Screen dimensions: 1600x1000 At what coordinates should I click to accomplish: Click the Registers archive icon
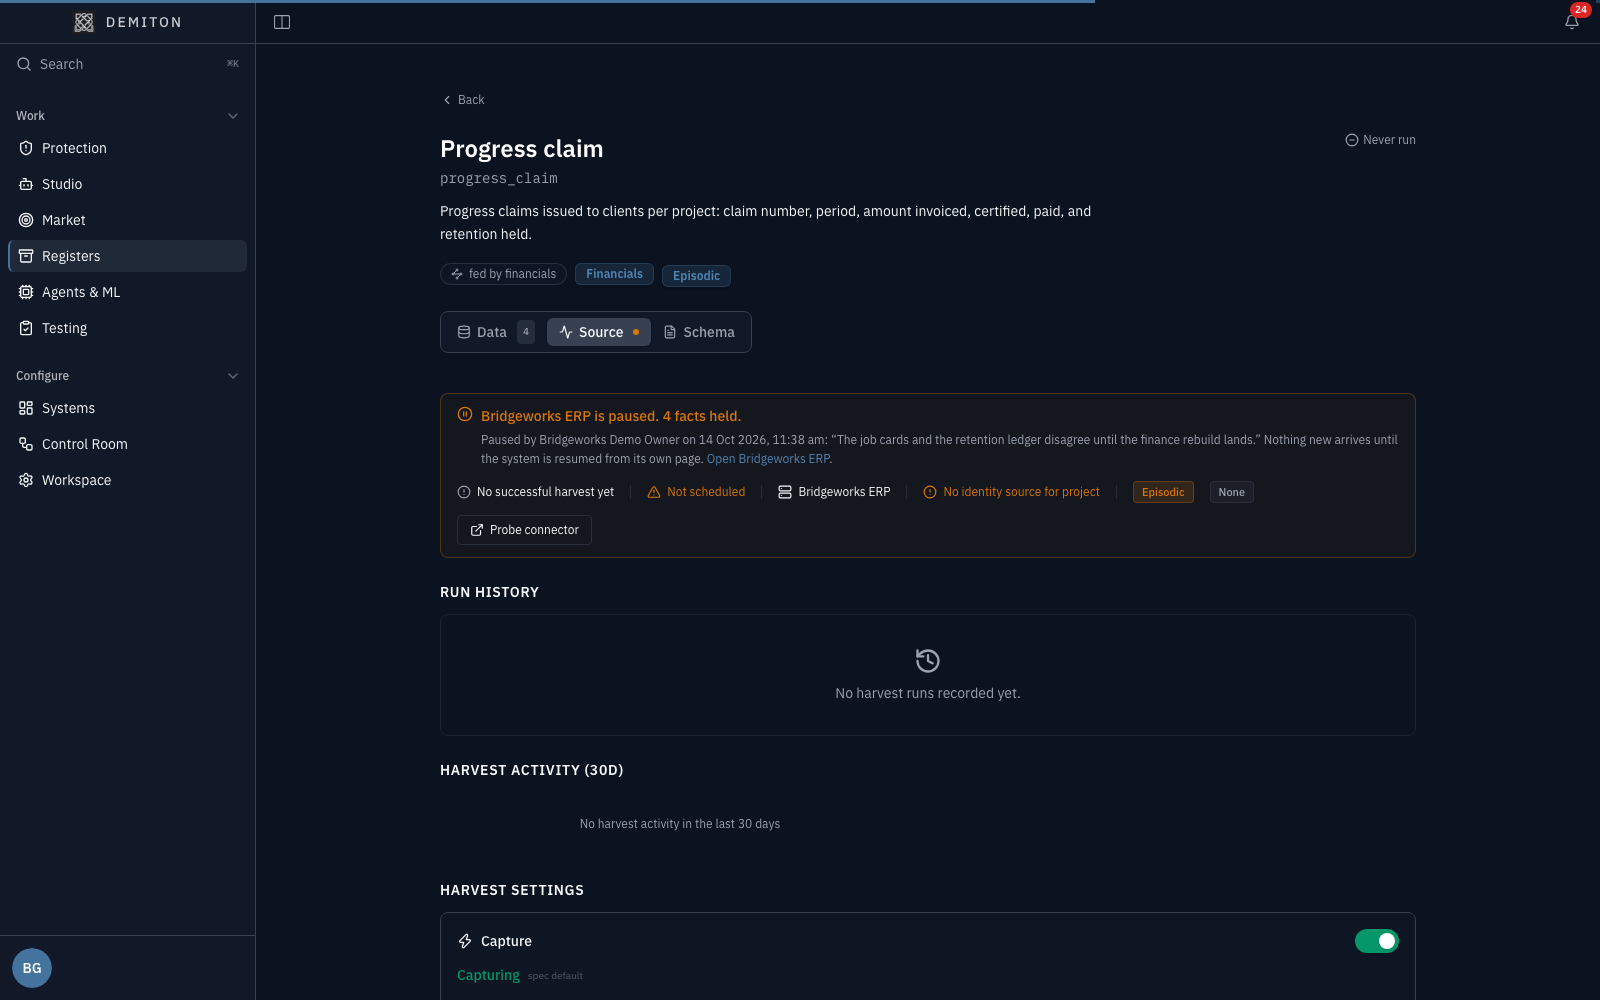pyautogui.click(x=26, y=256)
